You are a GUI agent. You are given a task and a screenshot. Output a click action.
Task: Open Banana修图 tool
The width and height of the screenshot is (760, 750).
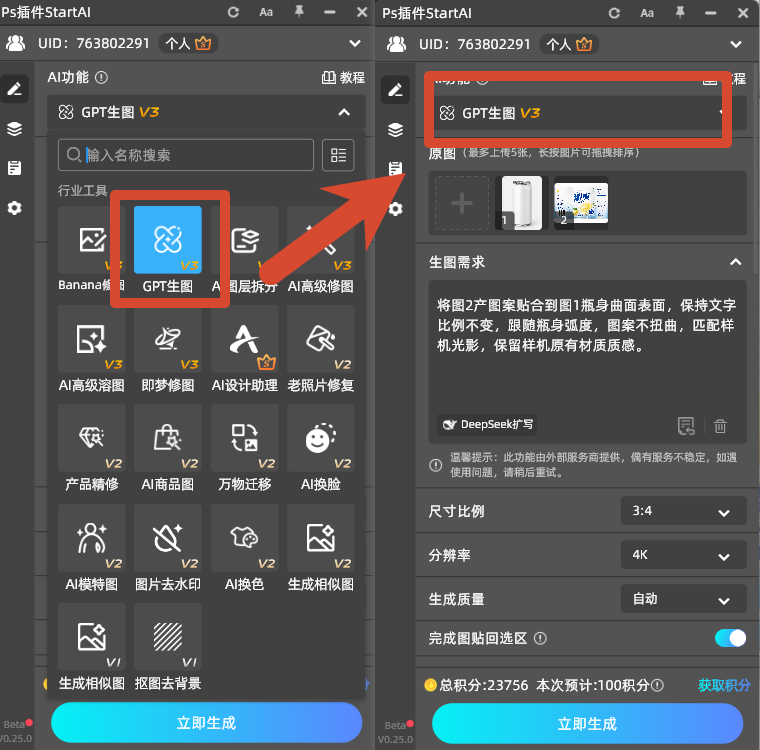92,240
